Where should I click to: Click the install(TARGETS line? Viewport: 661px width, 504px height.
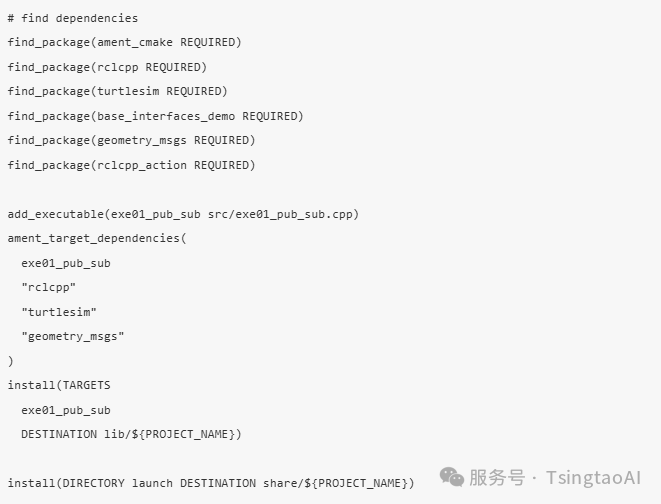tap(59, 385)
